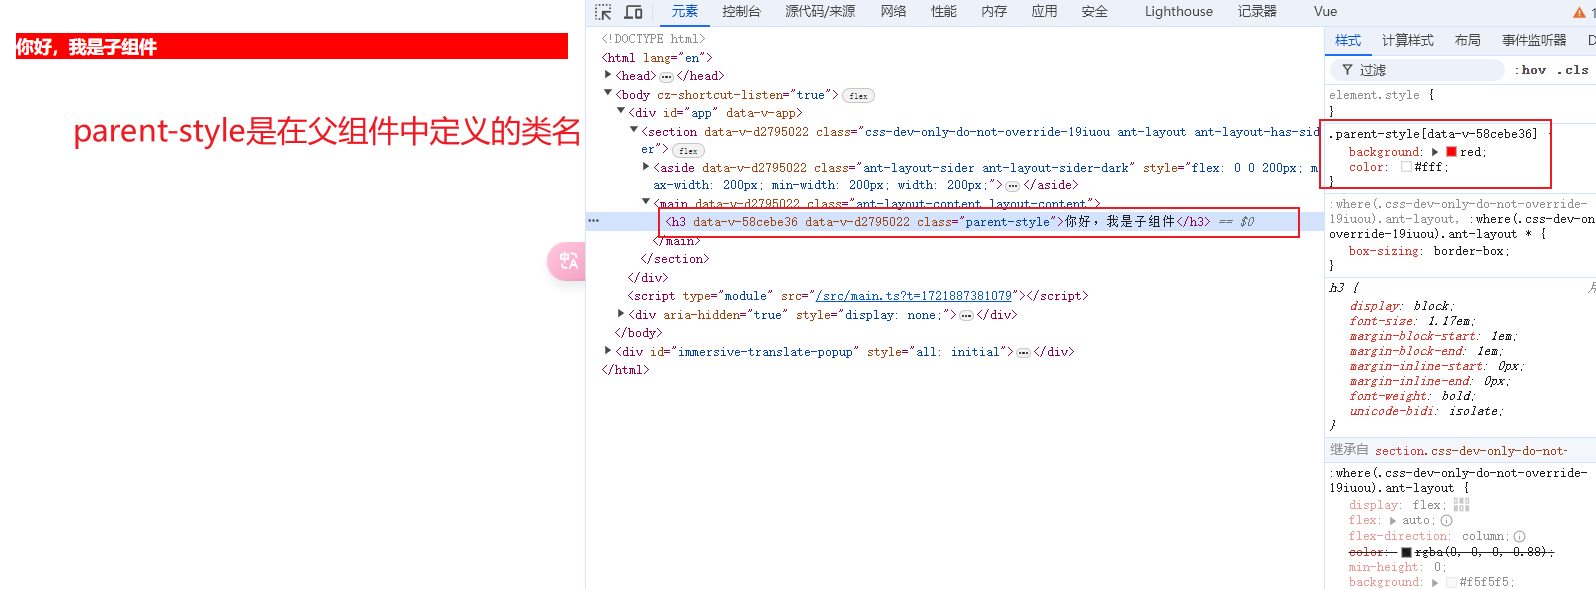The height and width of the screenshot is (589, 1596).
Task: Click the info icon next to flex-direction: column
Action: [1519, 536]
